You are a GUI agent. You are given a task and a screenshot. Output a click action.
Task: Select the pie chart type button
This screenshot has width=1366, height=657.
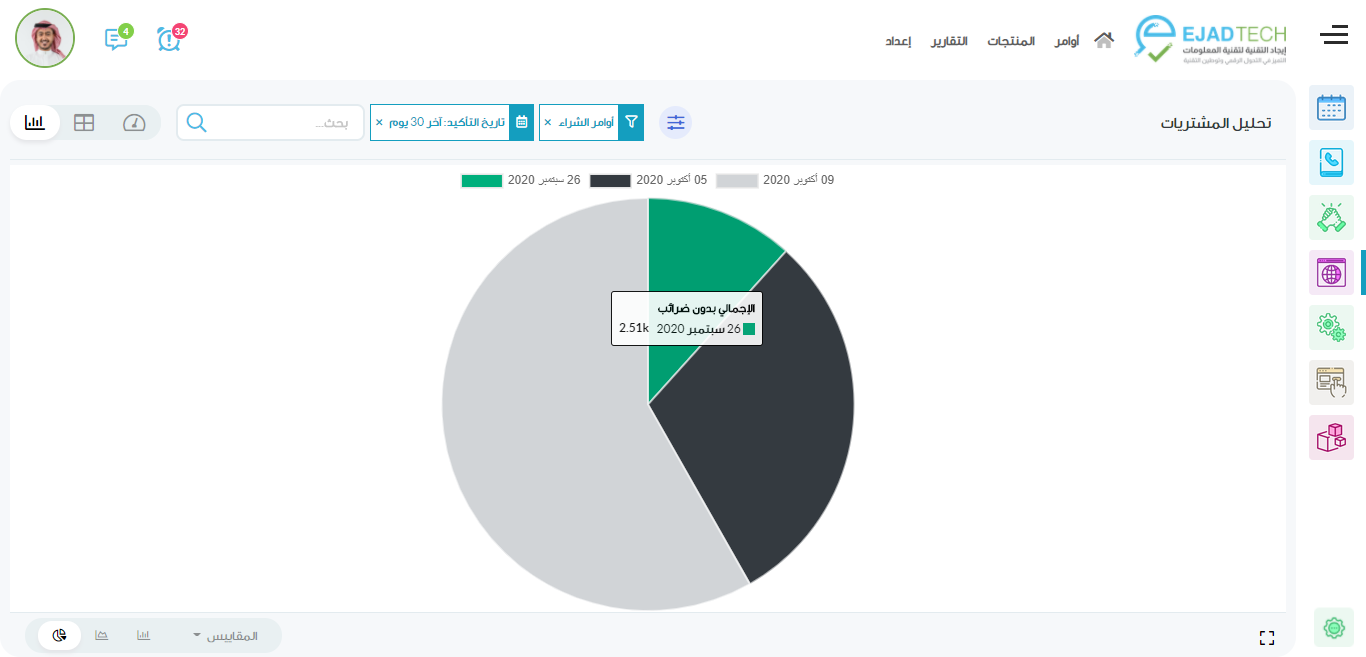tap(59, 636)
